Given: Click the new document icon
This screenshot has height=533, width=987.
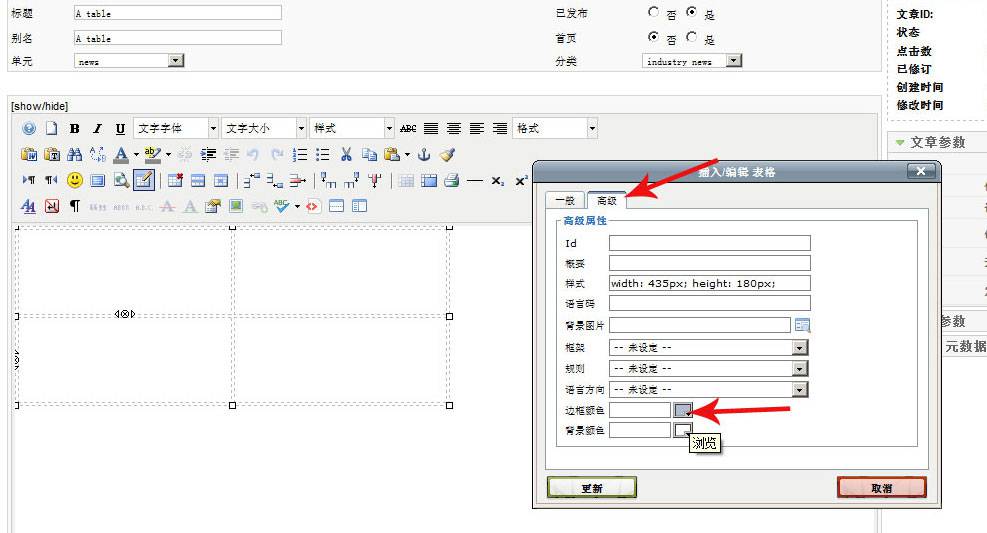Looking at the screenshot, I should pos(52,128).
